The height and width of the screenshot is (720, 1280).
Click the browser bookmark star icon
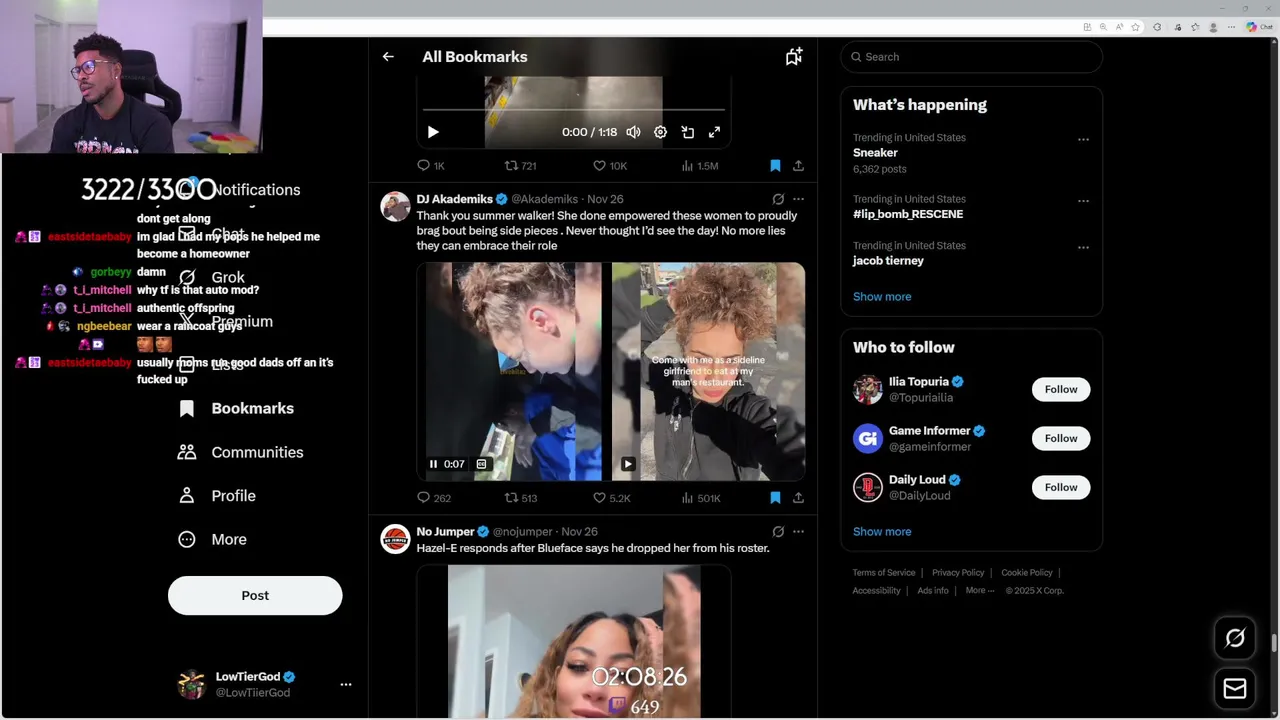(1136, 27)
